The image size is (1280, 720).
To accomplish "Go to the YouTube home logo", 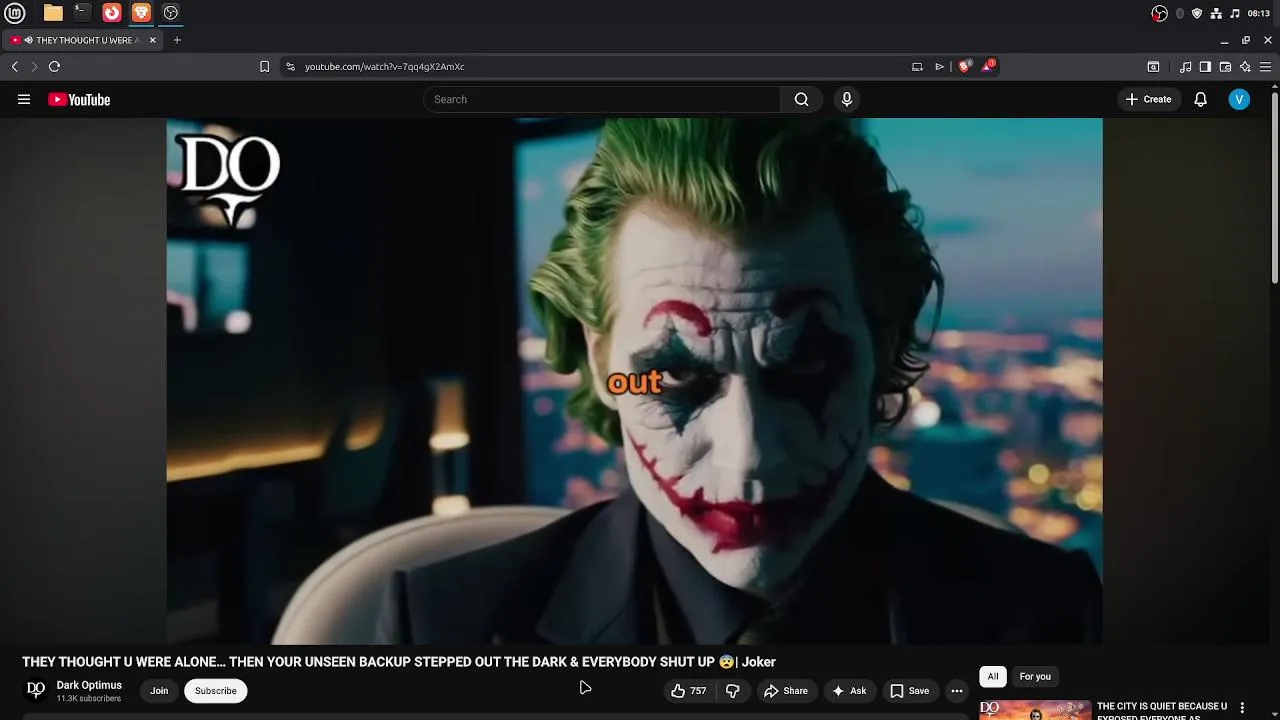I will pos(79,100).
